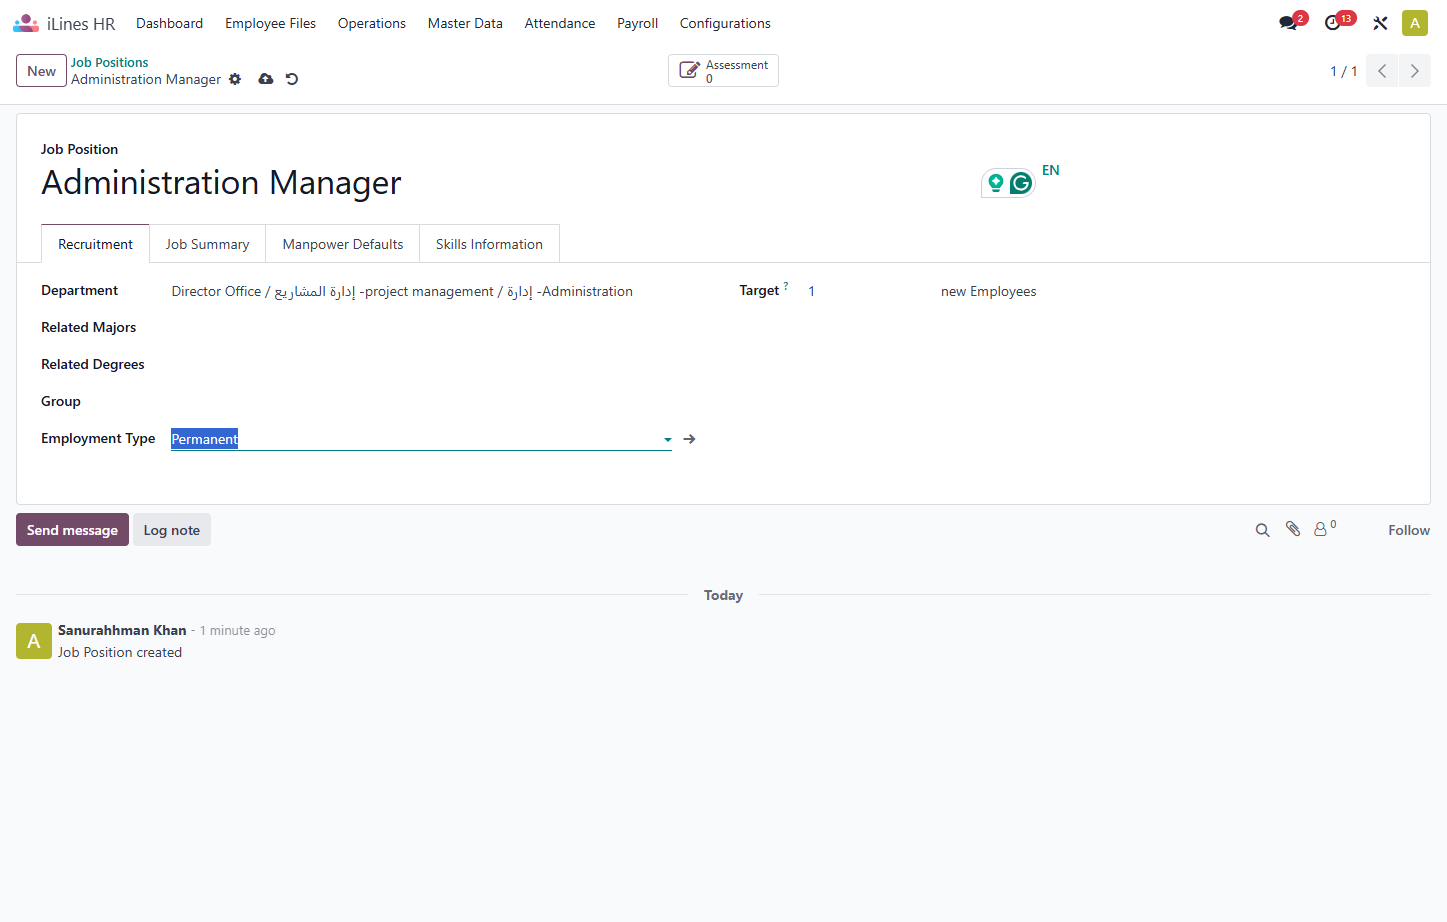
Task: Switch to the Job Summary tab
Action: [x=207, y=244]
